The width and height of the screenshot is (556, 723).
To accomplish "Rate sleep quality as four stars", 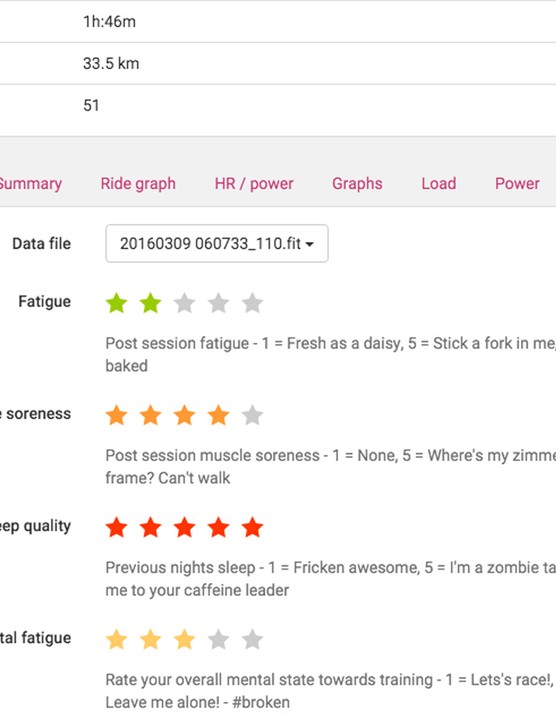I will click(219, 527).
